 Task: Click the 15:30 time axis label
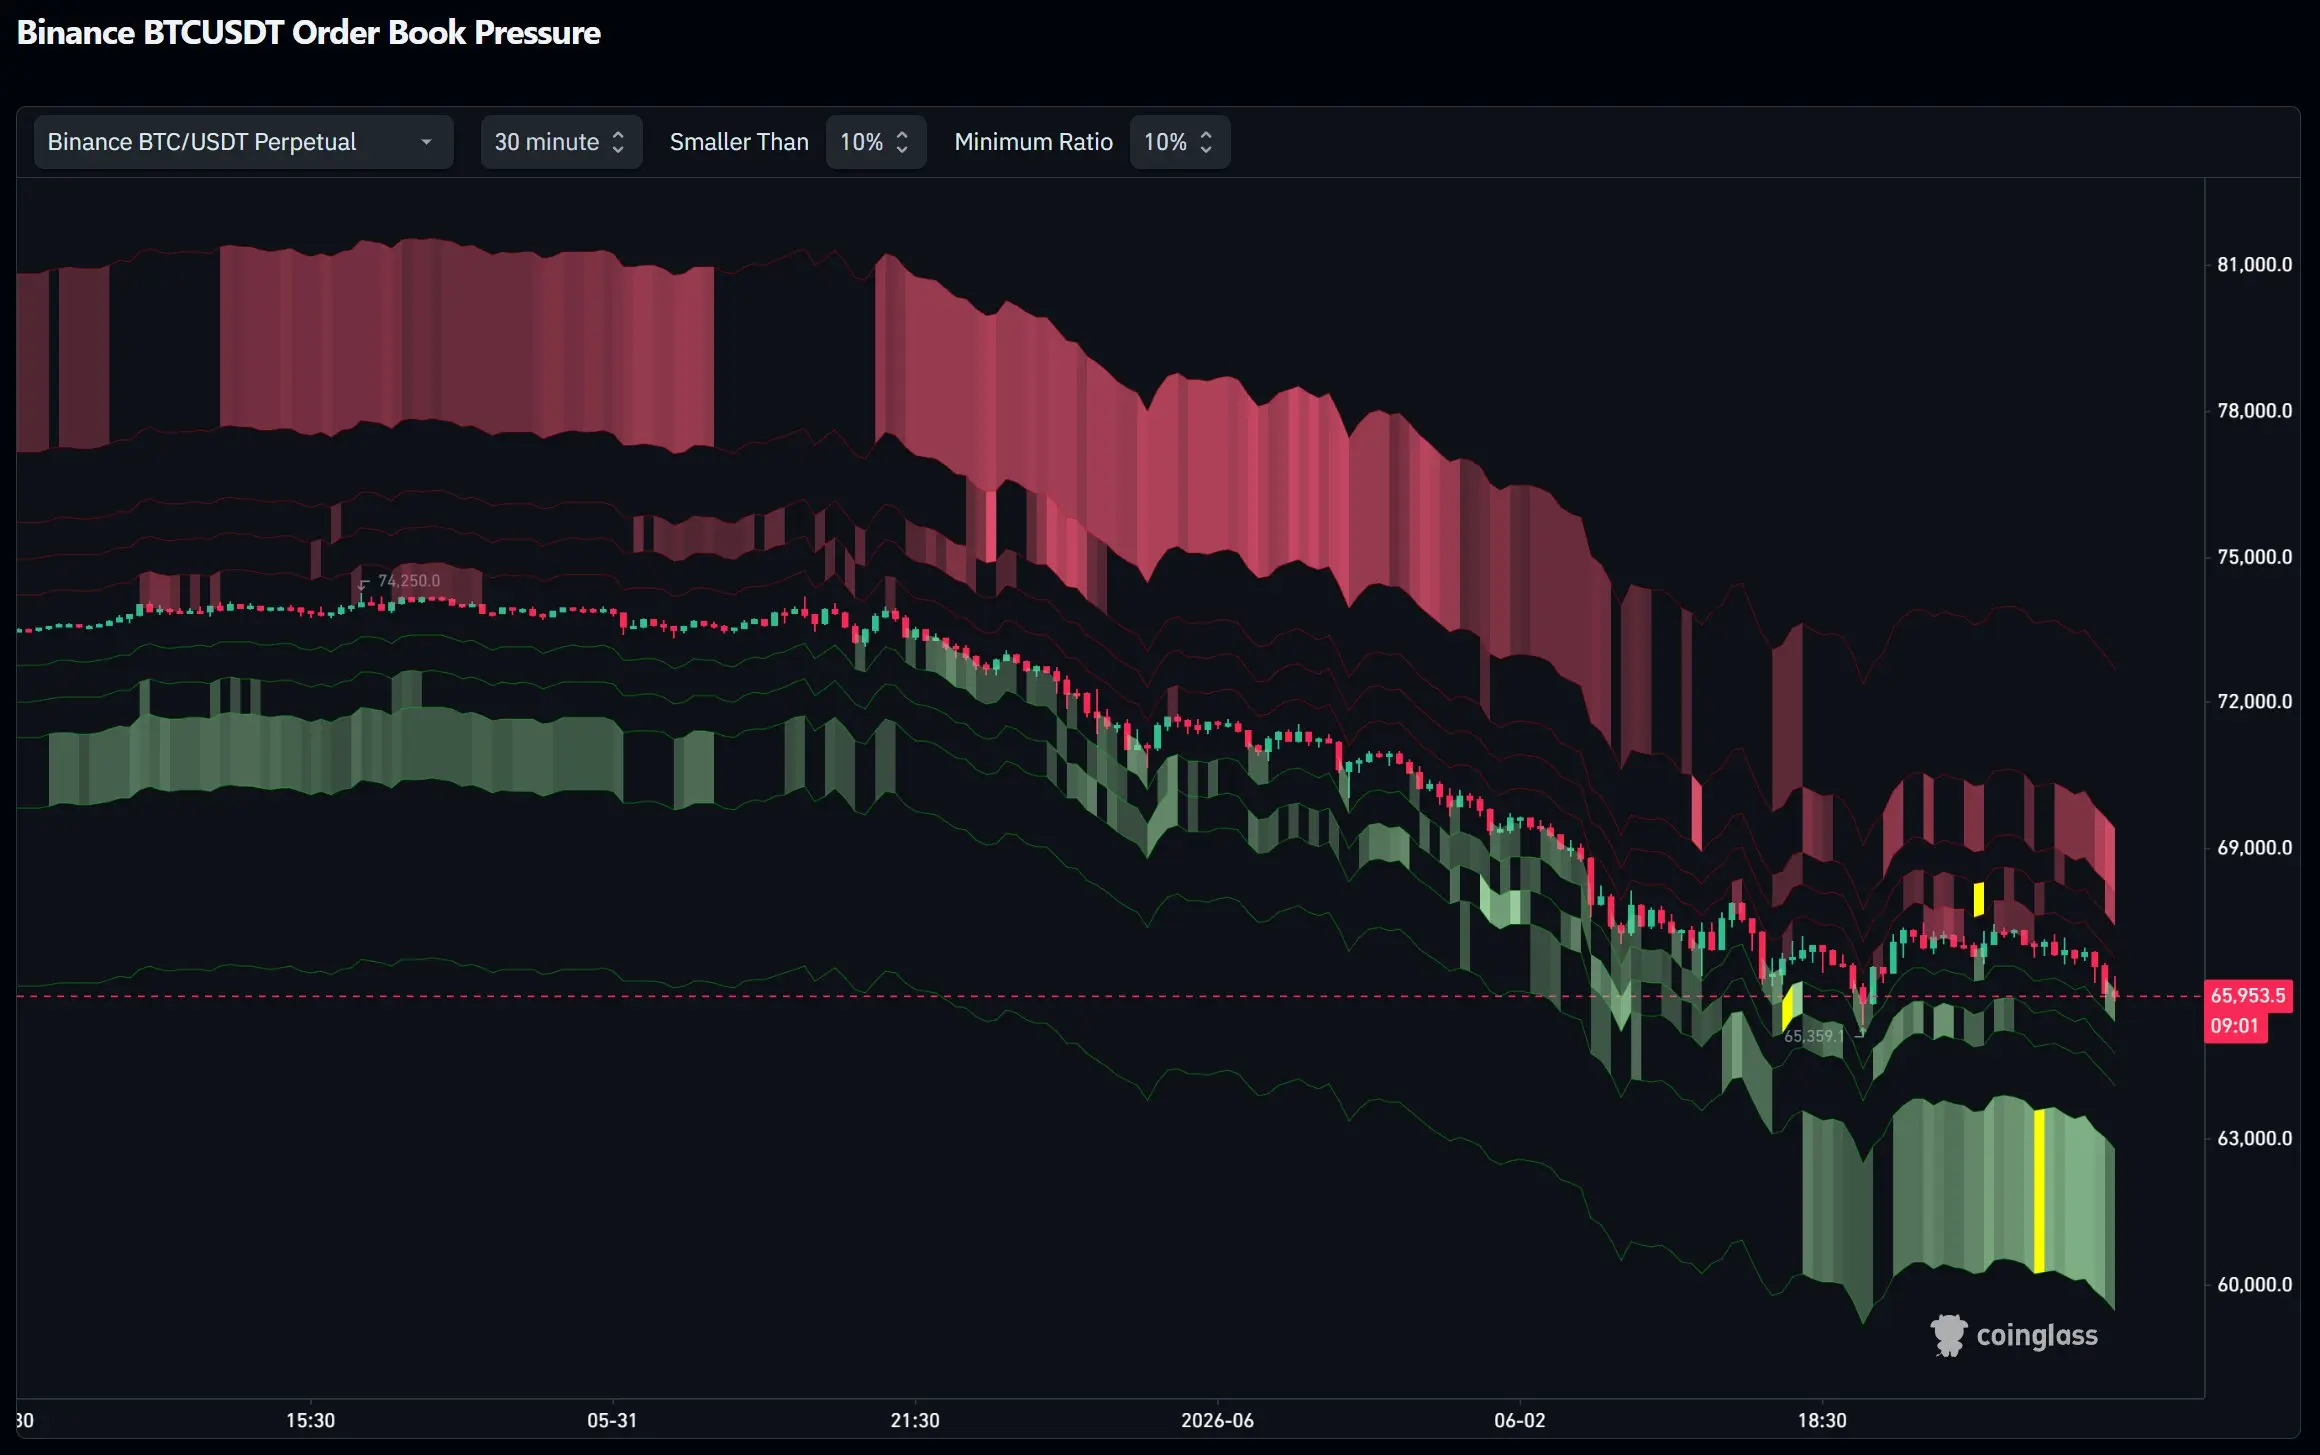click(310, 1420)
